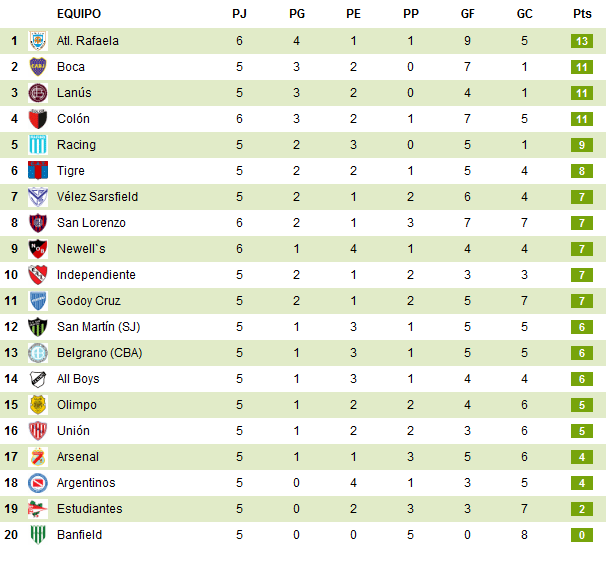This screenshot has height=563, width=606.
Task: Click the Atl. Rafaela club crest
Action: point(38,41)
